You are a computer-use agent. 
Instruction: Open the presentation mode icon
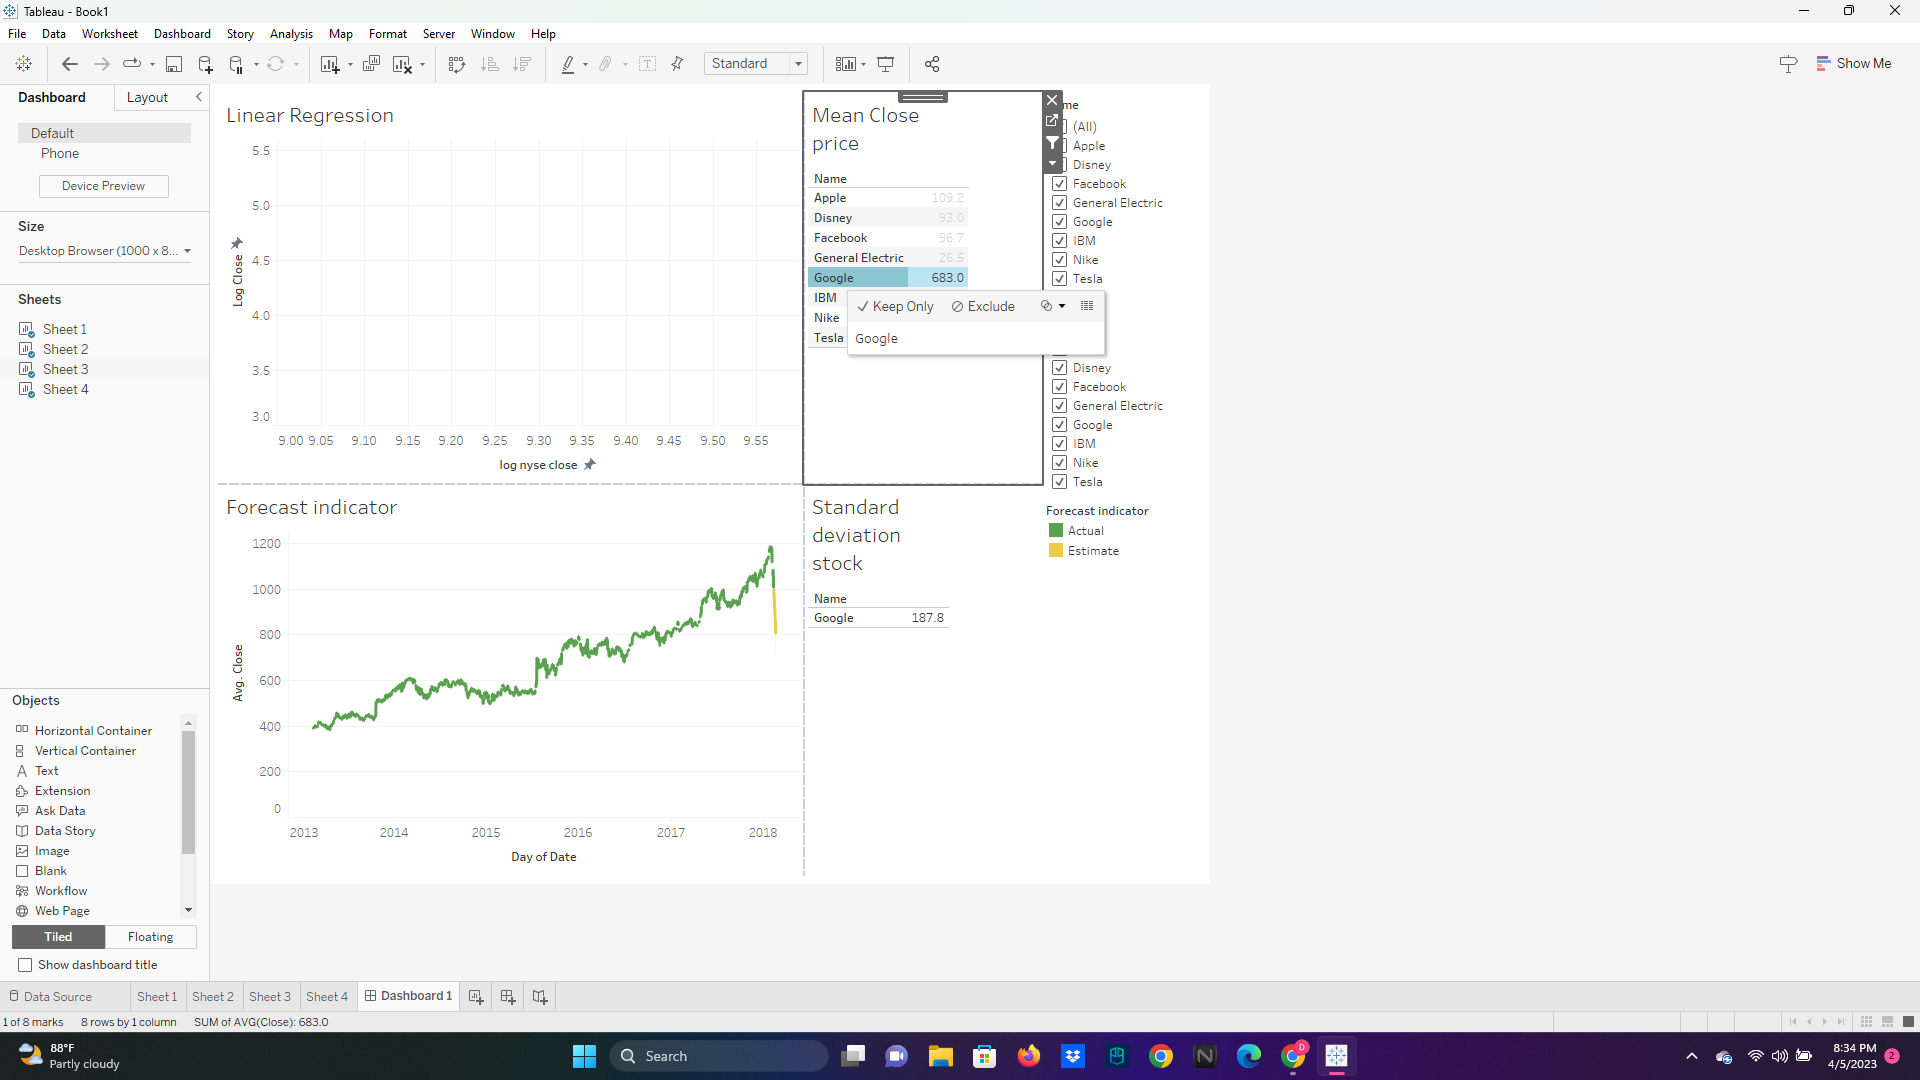pos(886,63)
